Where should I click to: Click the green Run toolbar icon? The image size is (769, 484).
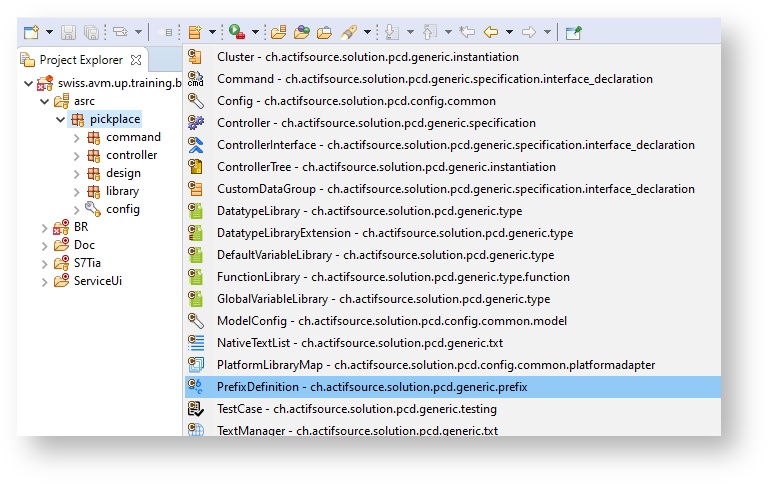pos(235,32)
